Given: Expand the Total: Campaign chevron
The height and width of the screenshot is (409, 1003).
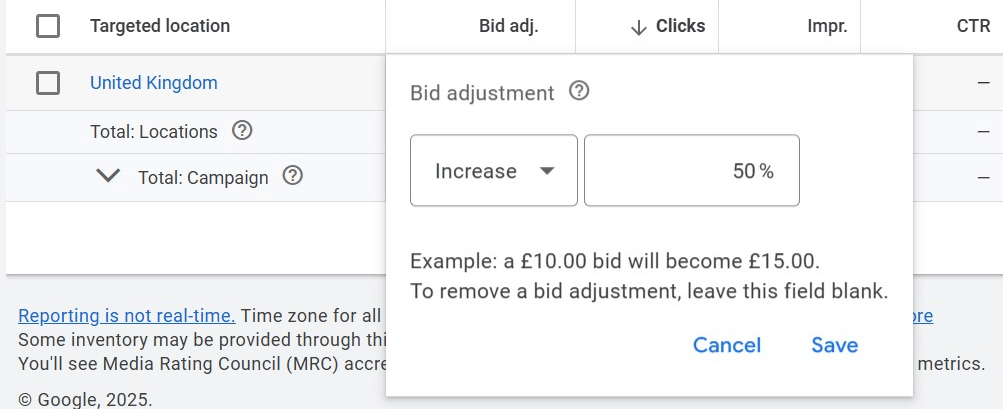Looking at the screenshot, I should [107, 177].
